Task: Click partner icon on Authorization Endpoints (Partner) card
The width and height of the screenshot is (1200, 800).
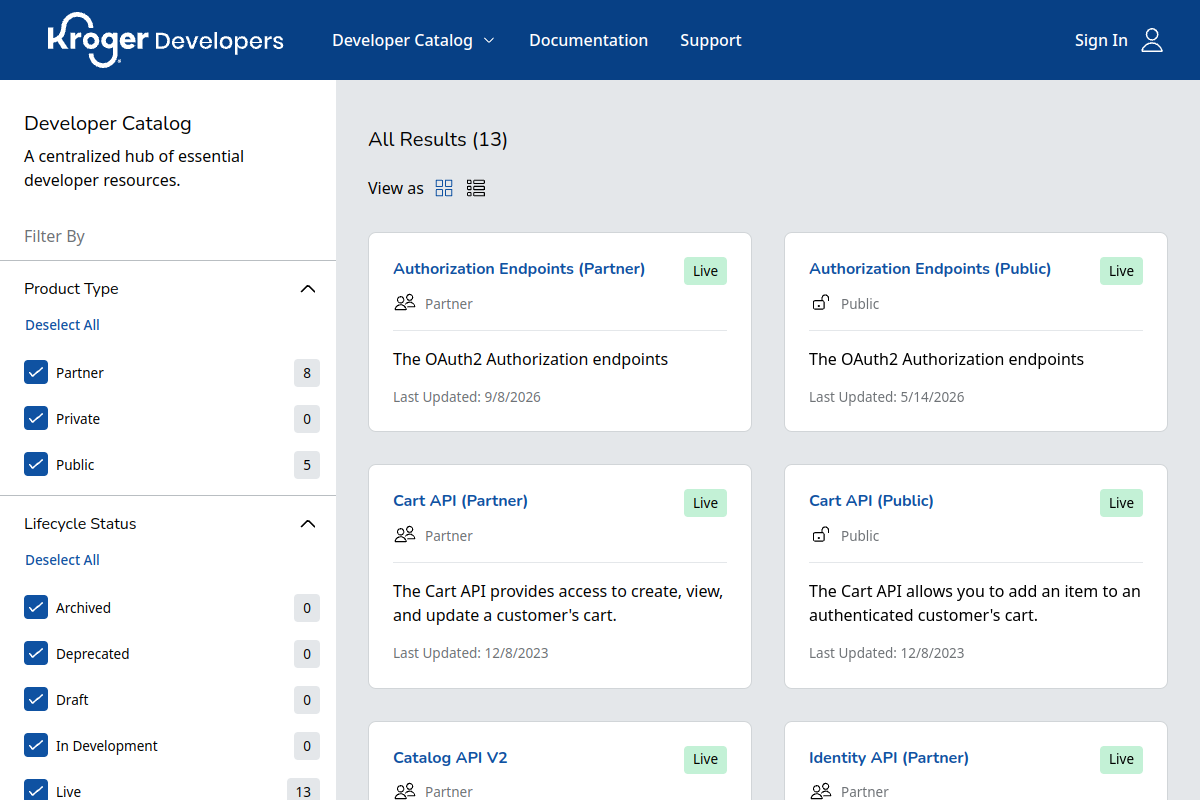Action: pos(404,303)
